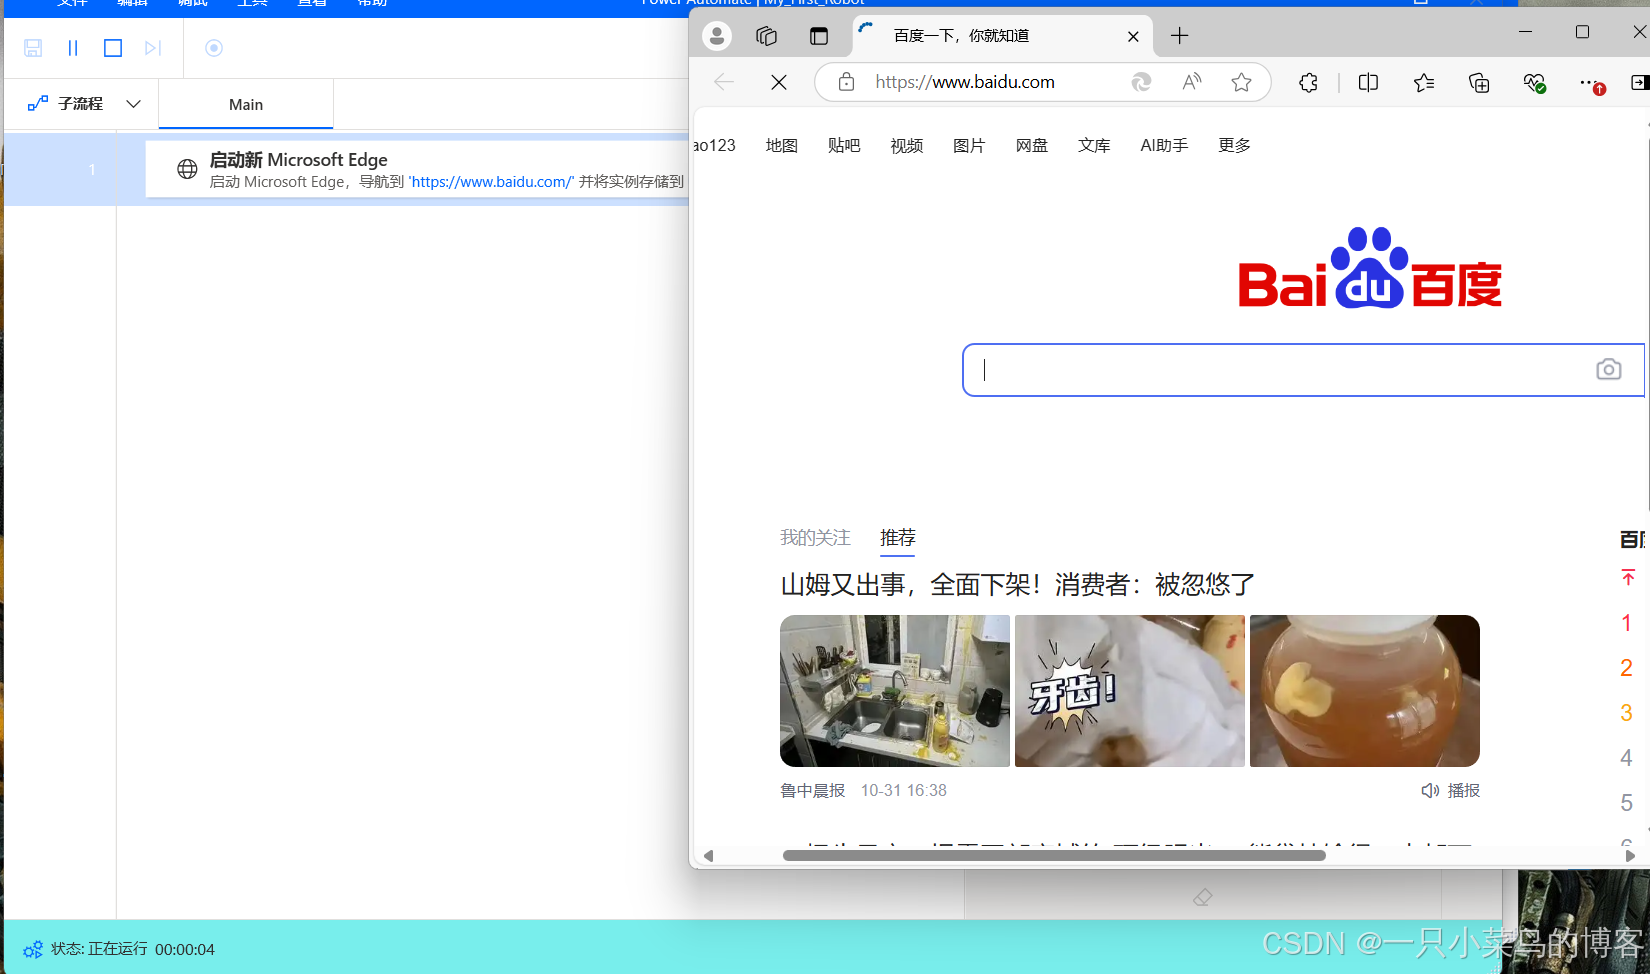Open the 图片 link on Baidu
The height and width of the screenshot is (974, 1650).
[x=969, y=146]
